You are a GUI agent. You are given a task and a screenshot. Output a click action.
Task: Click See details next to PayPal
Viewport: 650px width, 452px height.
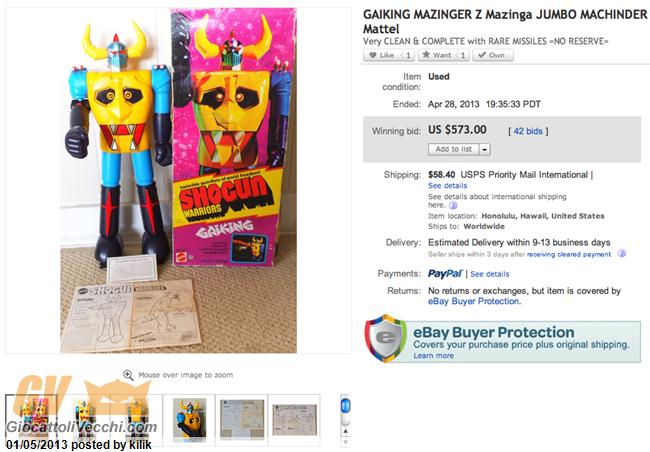tap(490, 274)
